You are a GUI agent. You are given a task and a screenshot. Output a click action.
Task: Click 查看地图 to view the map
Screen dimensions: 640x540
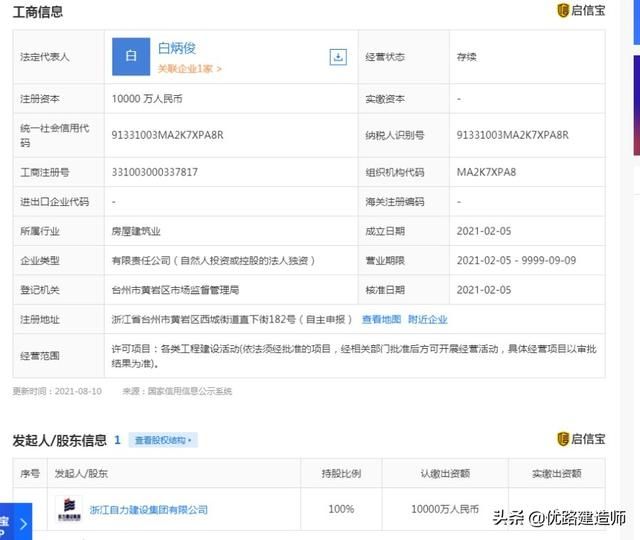point(381,319)
